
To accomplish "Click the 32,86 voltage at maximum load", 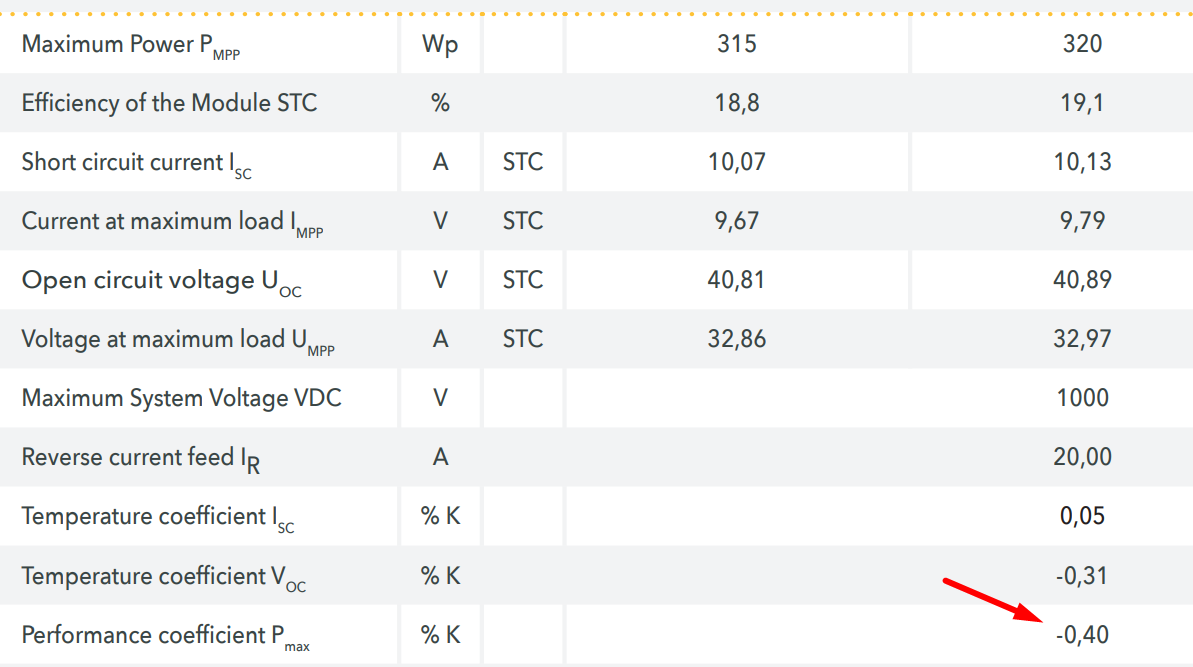I will click(737, 339).
